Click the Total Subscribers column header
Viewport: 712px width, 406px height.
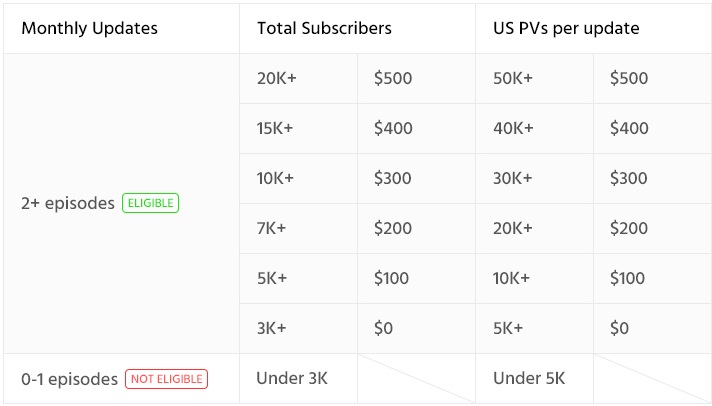point(324,28)
